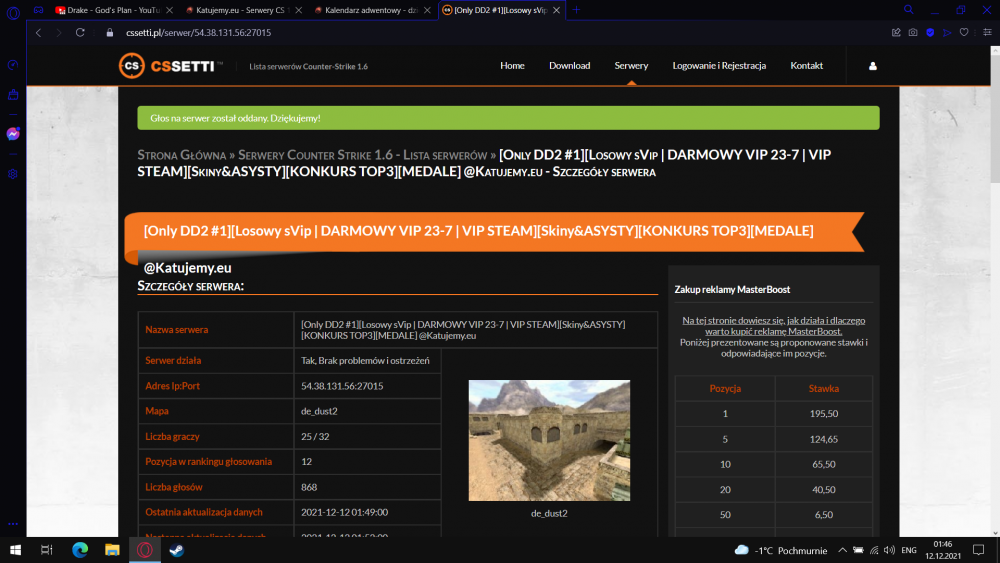This screenshot has height=563, width=1000.
Task: Open weather widget showing -1°C Pochmurnie
Action: pos(781,550)
